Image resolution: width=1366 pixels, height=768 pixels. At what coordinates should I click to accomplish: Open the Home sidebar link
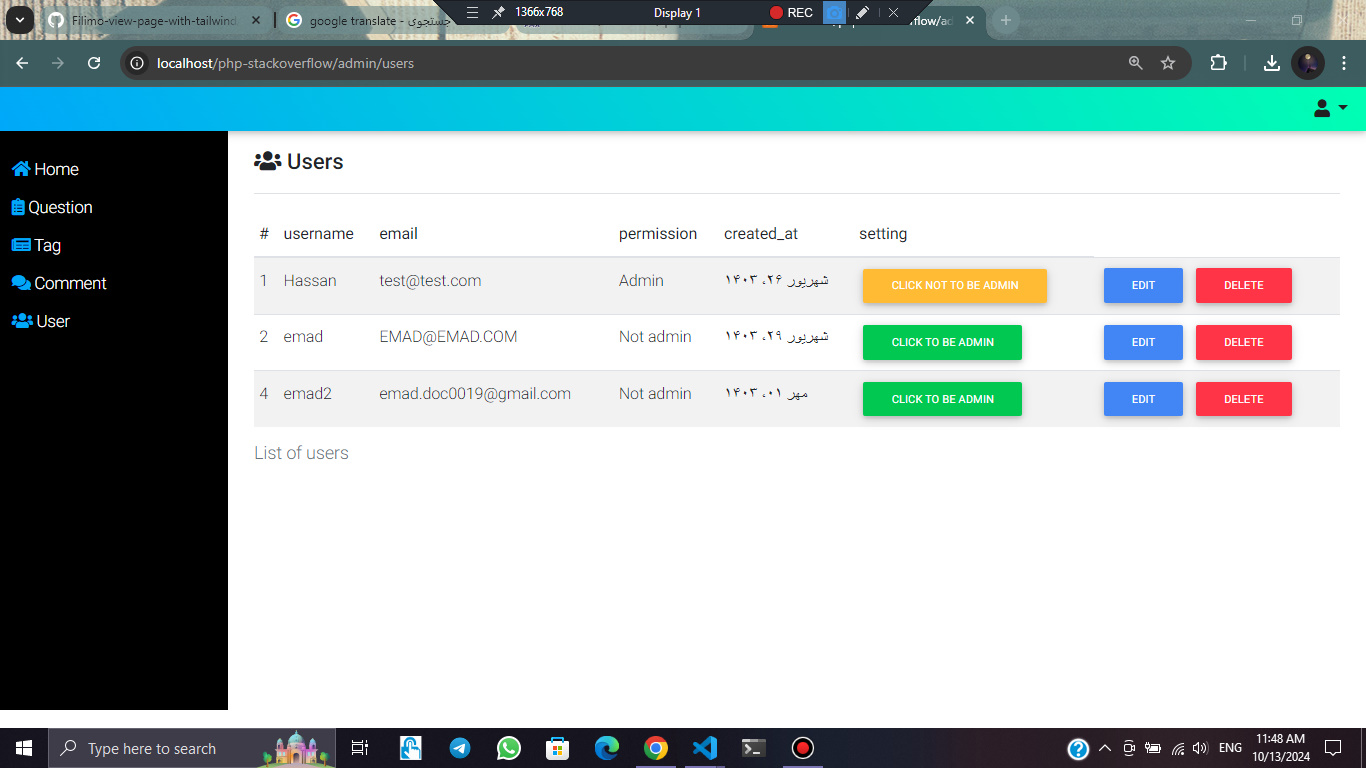[x=45, y=169]
